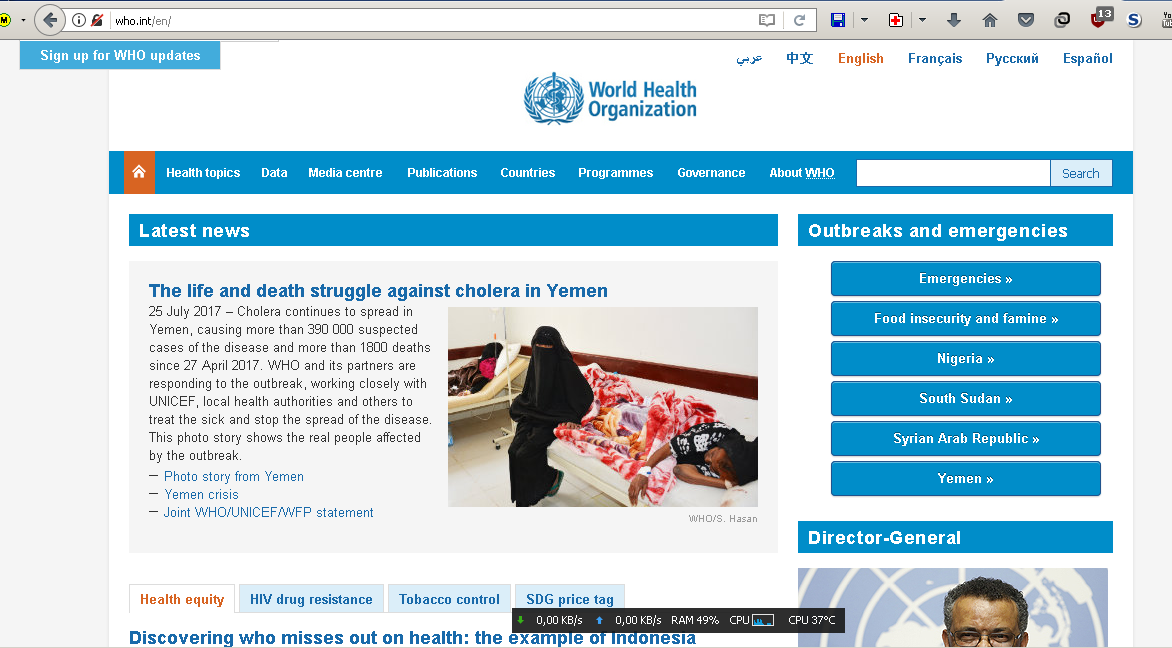This screenshot has height=648, width=1172.
Task: Open uBlock shield icon with 13 badge
Action: click(x=1099, y=19)
